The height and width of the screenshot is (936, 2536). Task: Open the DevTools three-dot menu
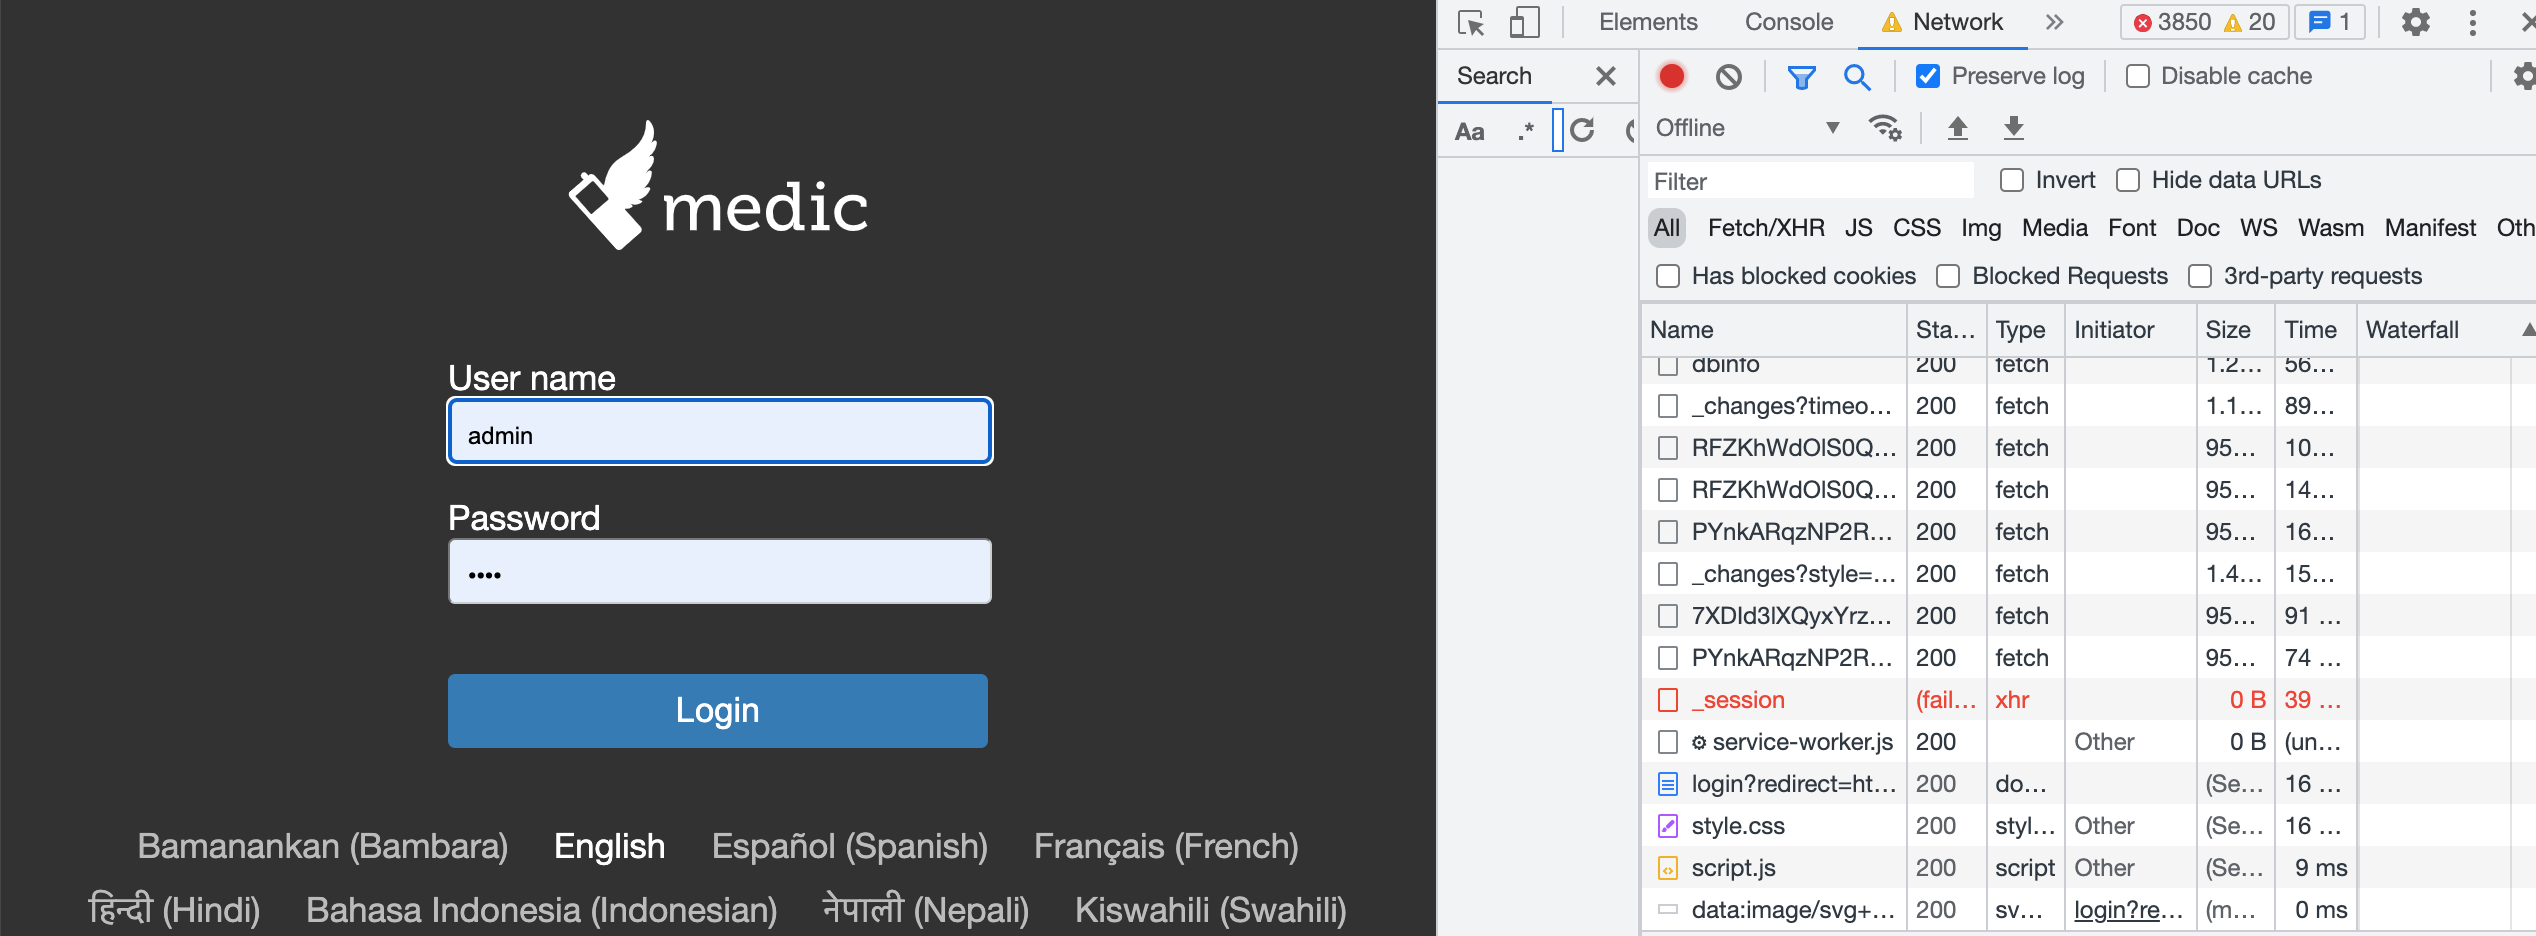[2473, 22]
